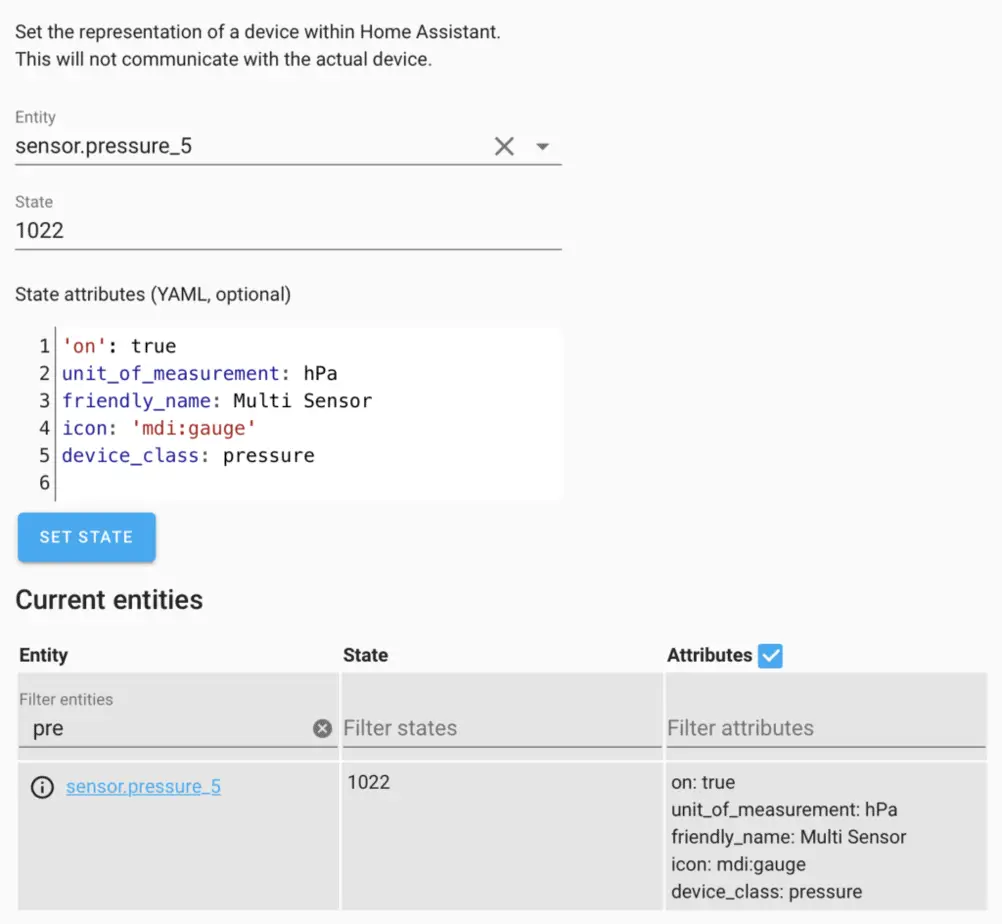Click the device_class pressure line in YAML
Screen dimensions: 1002x924
[180, 455]
